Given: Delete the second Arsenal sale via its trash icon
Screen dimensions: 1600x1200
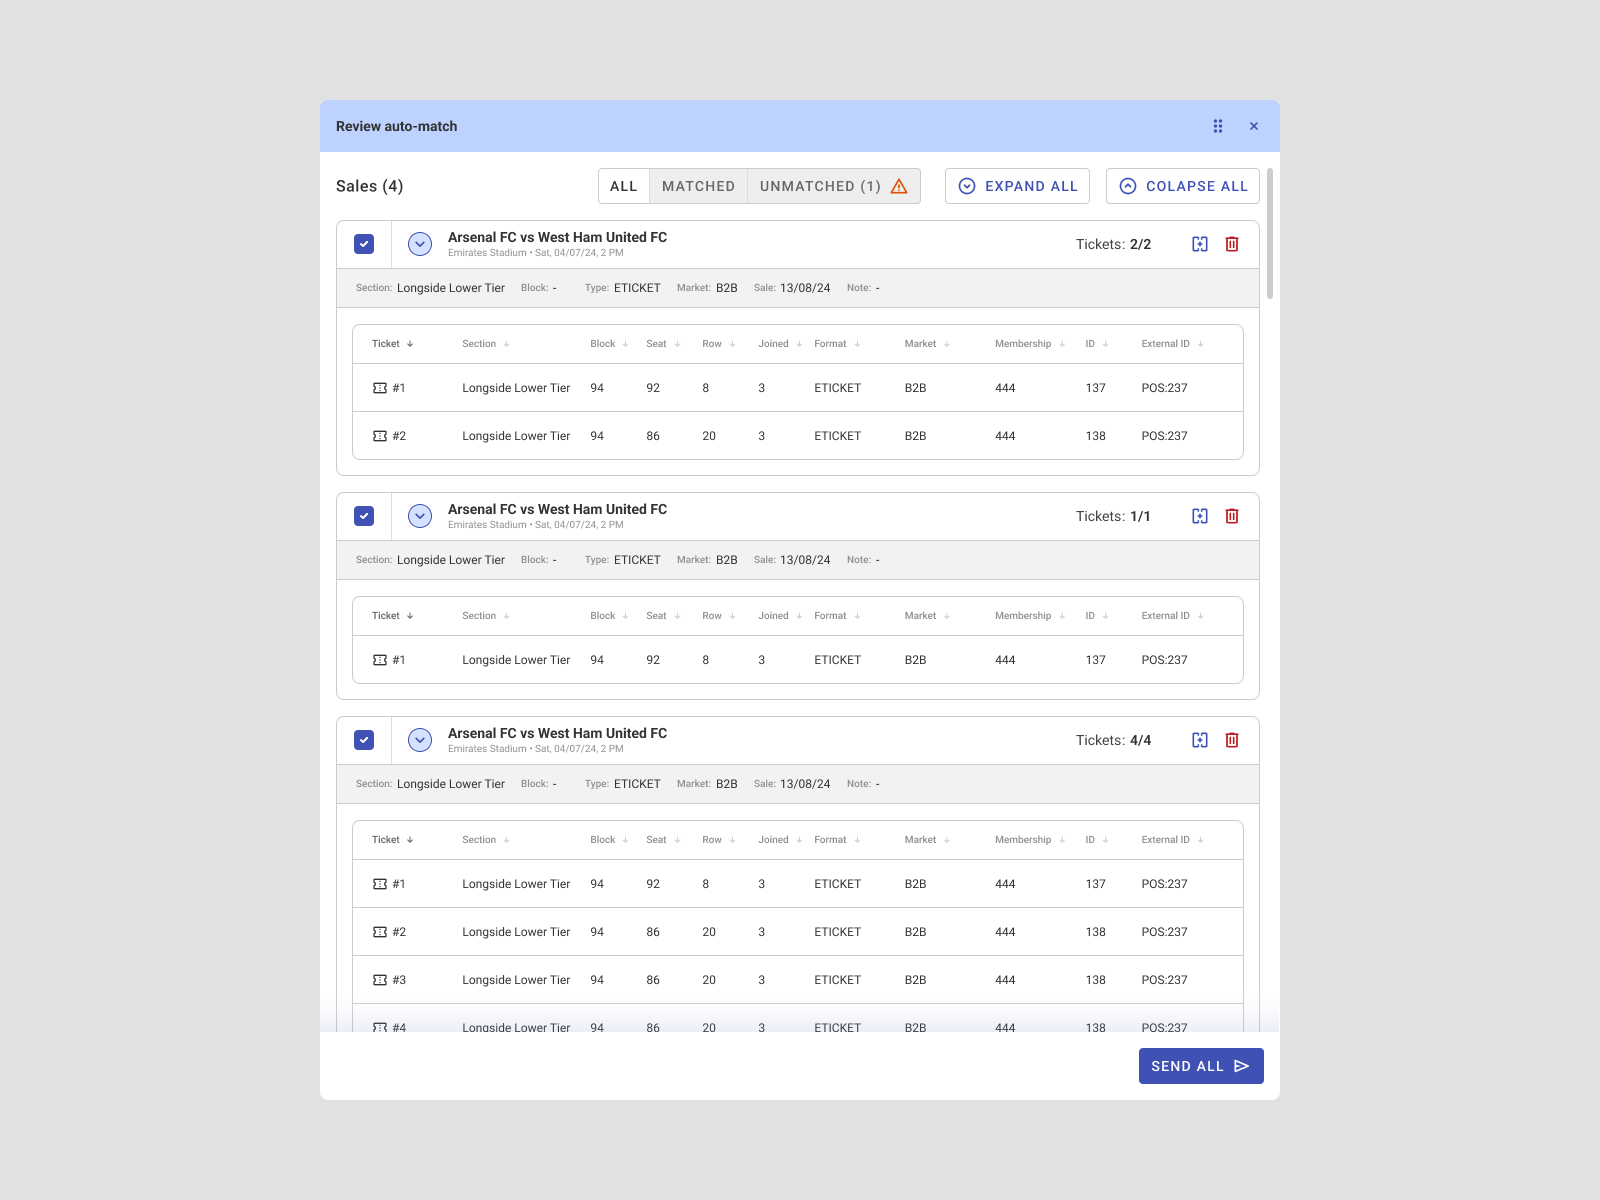Looking at the screenshot, I should (1231, 516).
